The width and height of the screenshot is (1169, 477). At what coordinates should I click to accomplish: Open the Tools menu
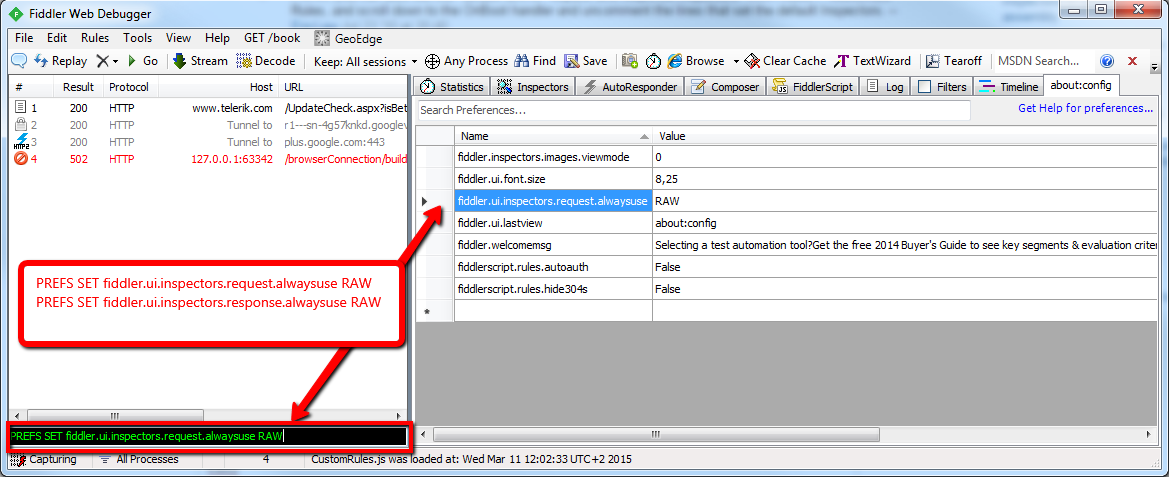(x=137, y=38)
